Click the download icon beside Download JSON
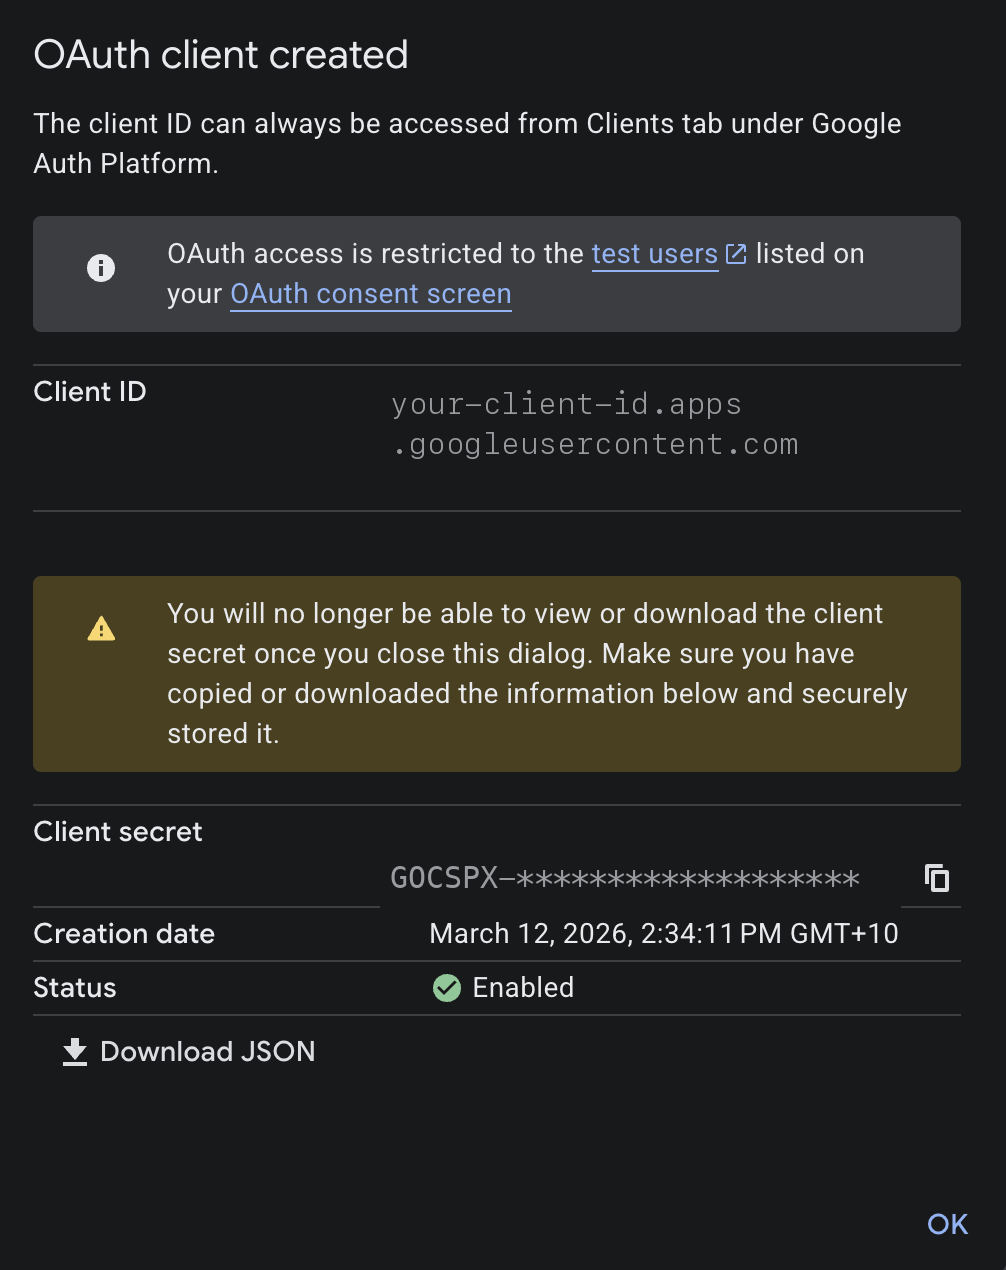Image resolution: width=1006 pixels, height=1270 pixels. [x=74, y=1051]
